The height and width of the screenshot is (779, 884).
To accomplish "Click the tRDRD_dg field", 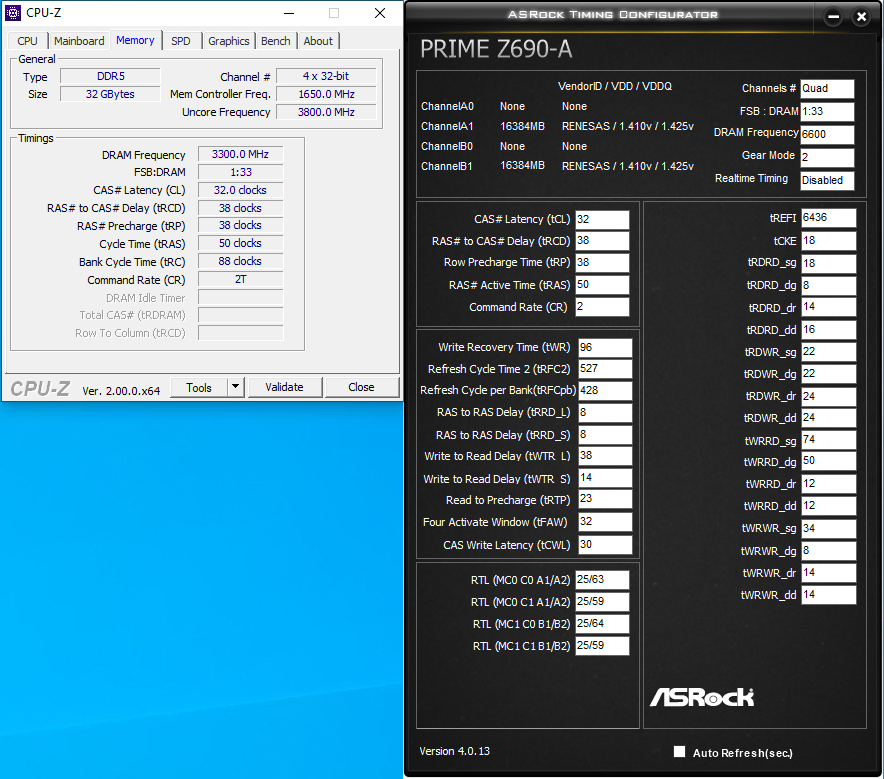I will 828,285.
